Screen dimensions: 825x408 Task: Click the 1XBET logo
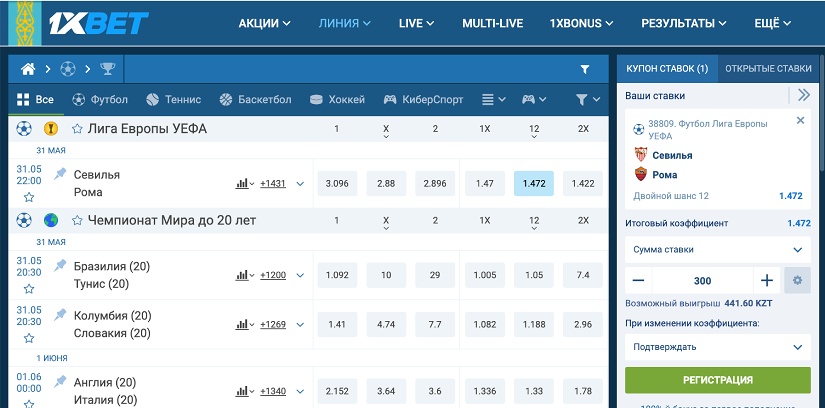99,23
